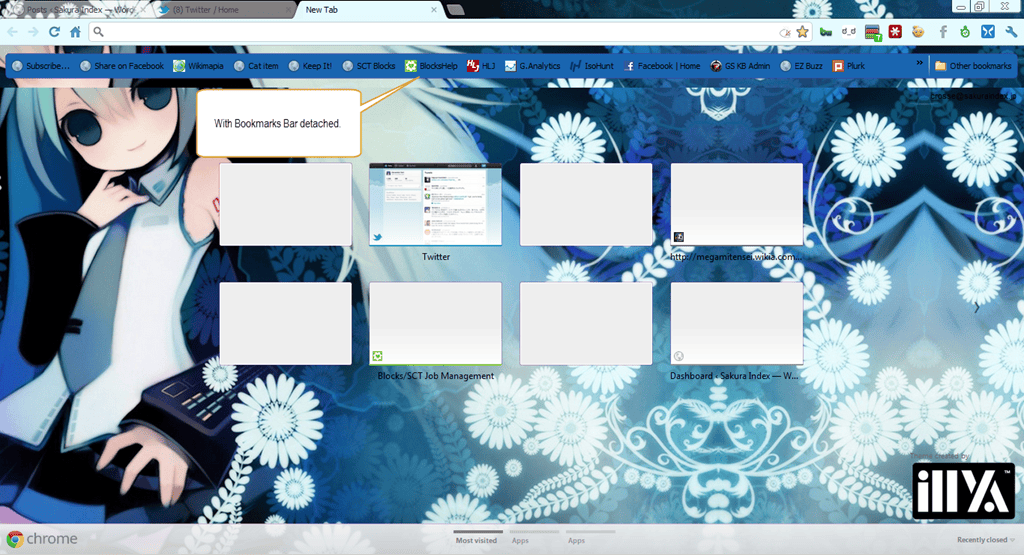Image resolution: width=1024 pixels, height=555 pixels.
Task: Open the HLJ bookmark
Action: (481, 66)
